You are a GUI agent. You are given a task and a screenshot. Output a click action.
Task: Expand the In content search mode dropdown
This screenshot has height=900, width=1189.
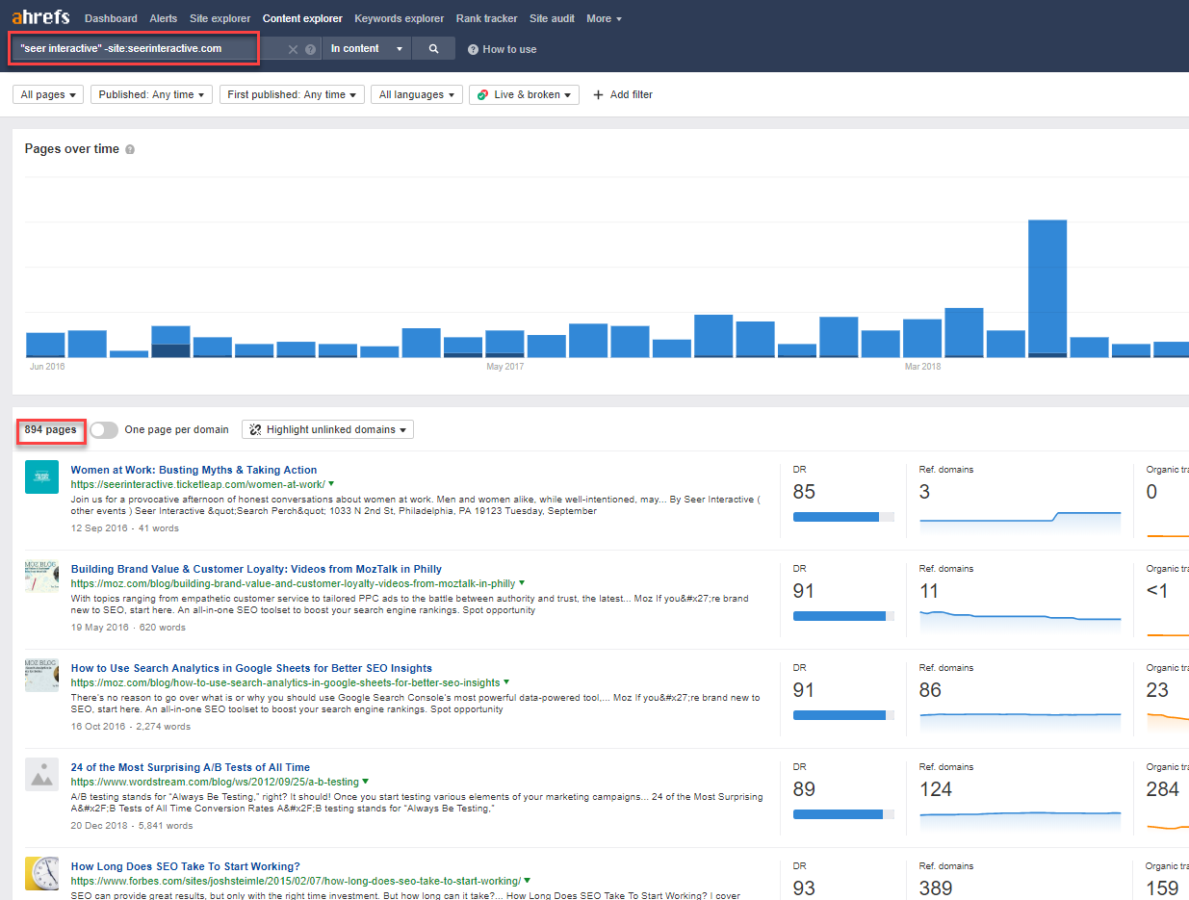367,49
